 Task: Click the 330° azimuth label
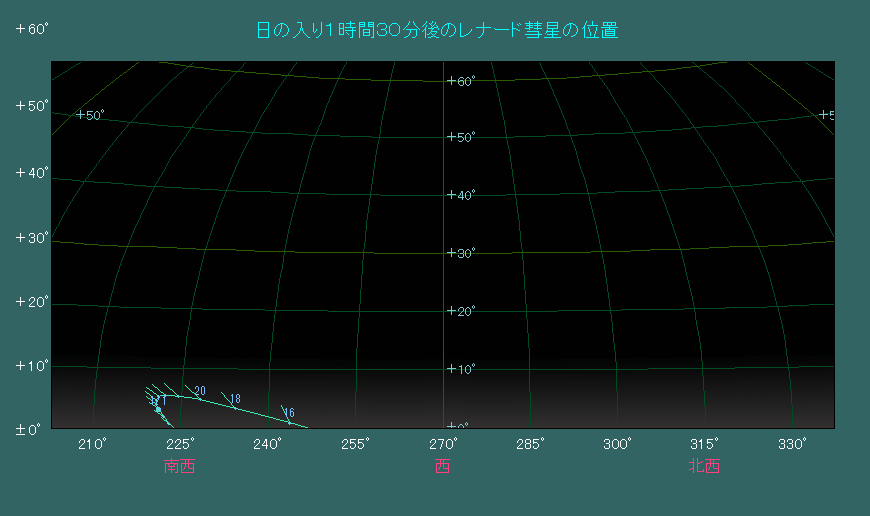coord(792,444)
